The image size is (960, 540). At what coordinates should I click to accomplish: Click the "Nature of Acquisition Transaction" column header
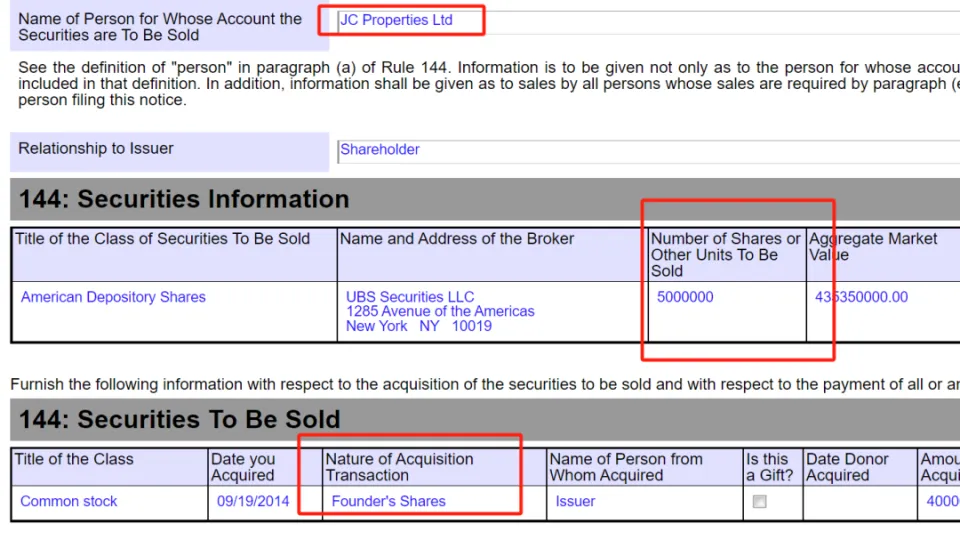click(400, 467)
